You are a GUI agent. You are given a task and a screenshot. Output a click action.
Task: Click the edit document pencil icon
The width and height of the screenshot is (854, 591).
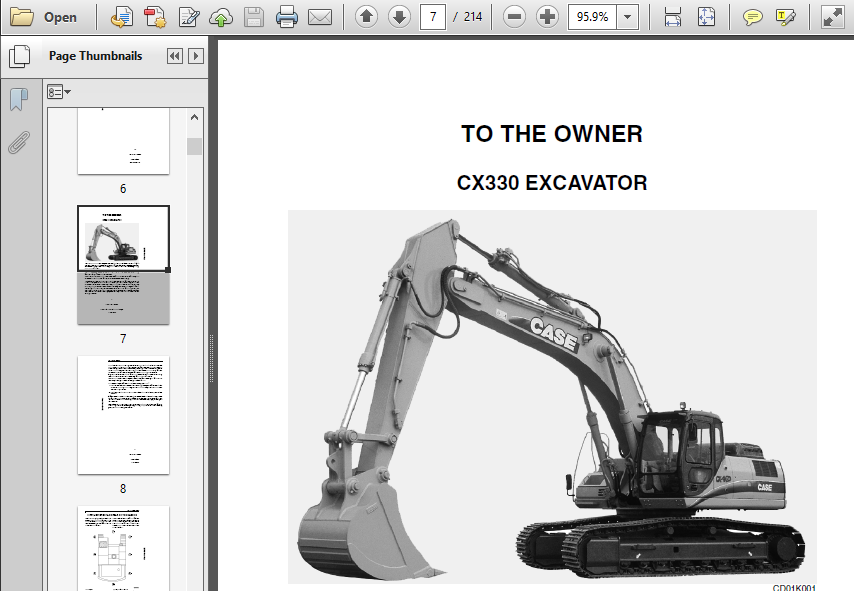188,17
